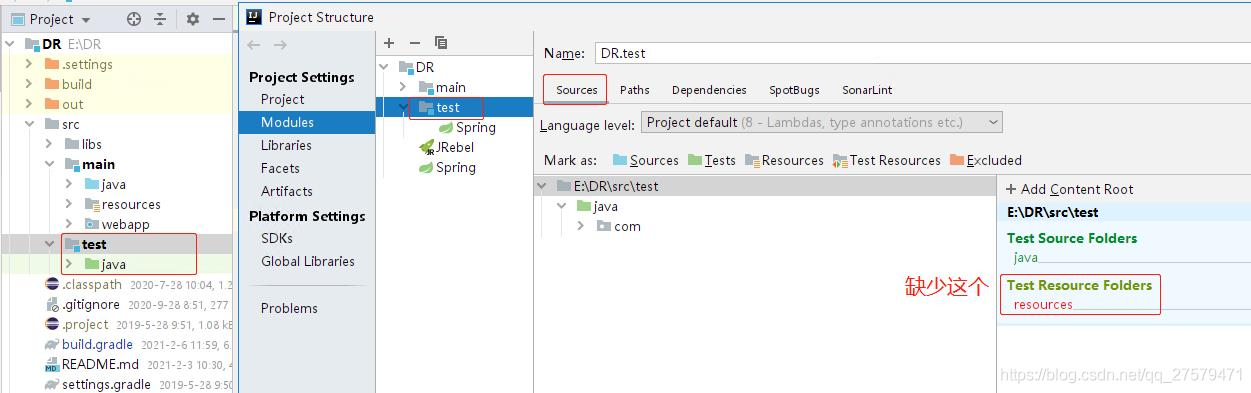Switch to the SonarLint tab

867,89
